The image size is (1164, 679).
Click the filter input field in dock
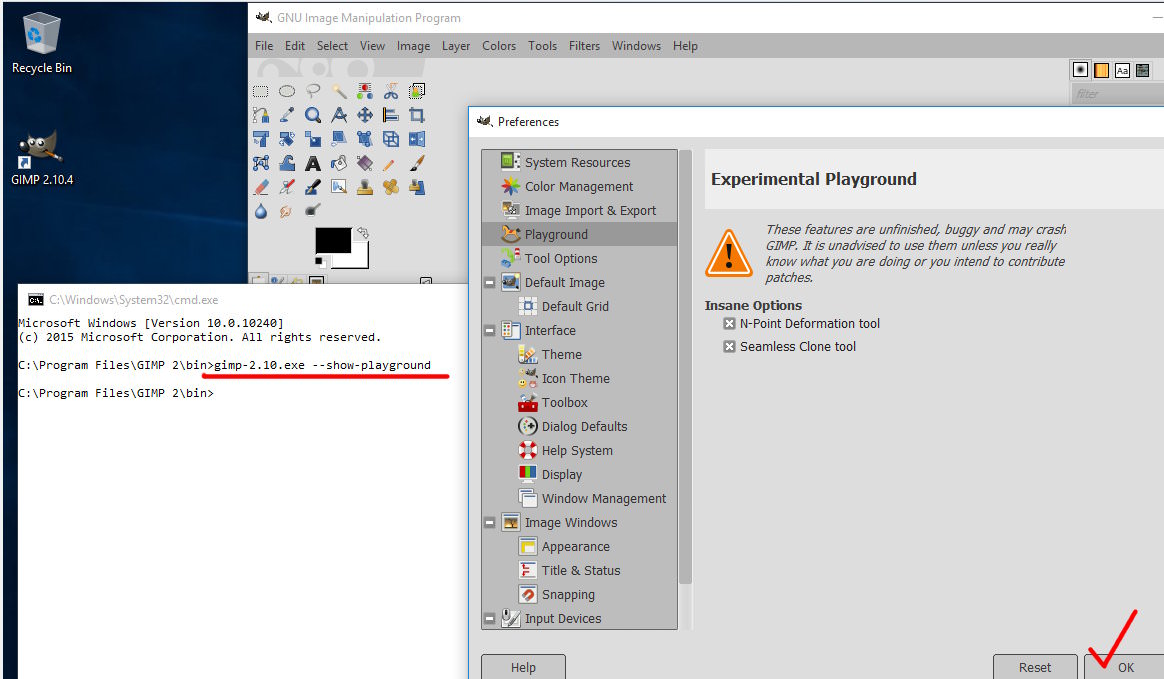(1117, 94)
